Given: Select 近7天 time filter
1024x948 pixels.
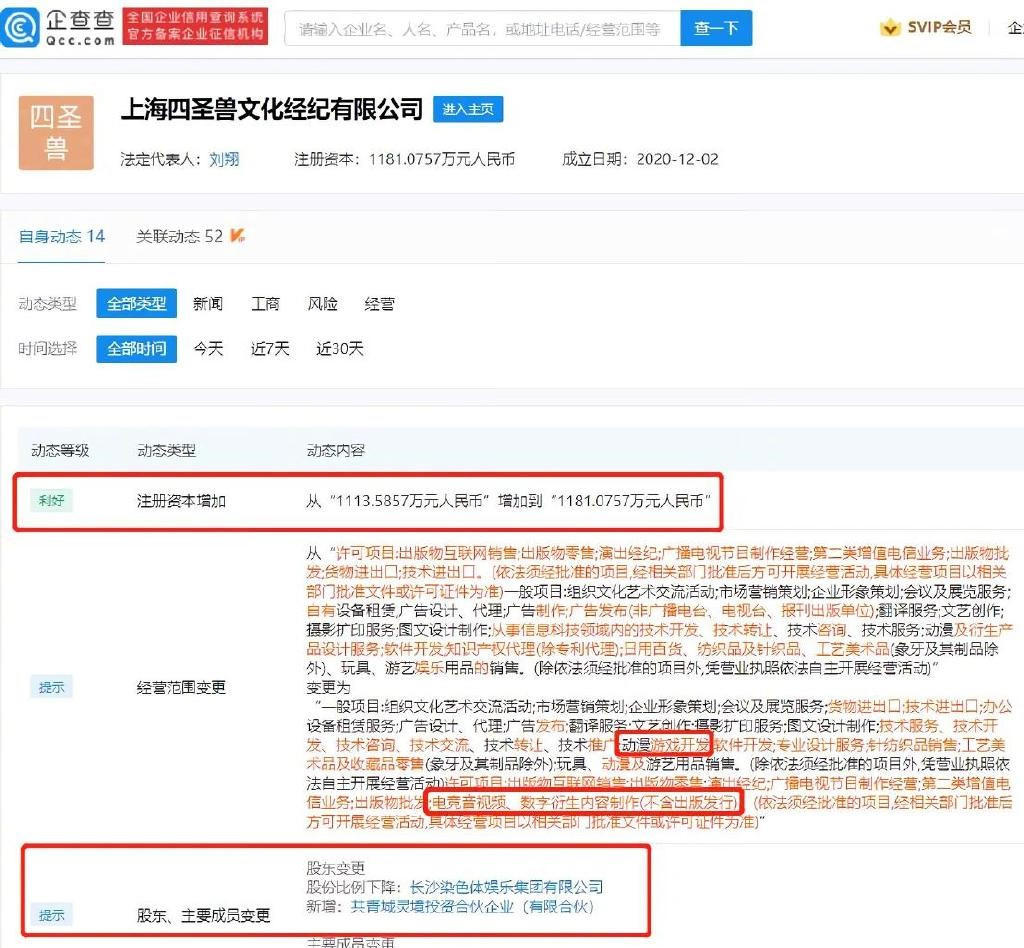Looking at the screenshot, I should point(270,349).
